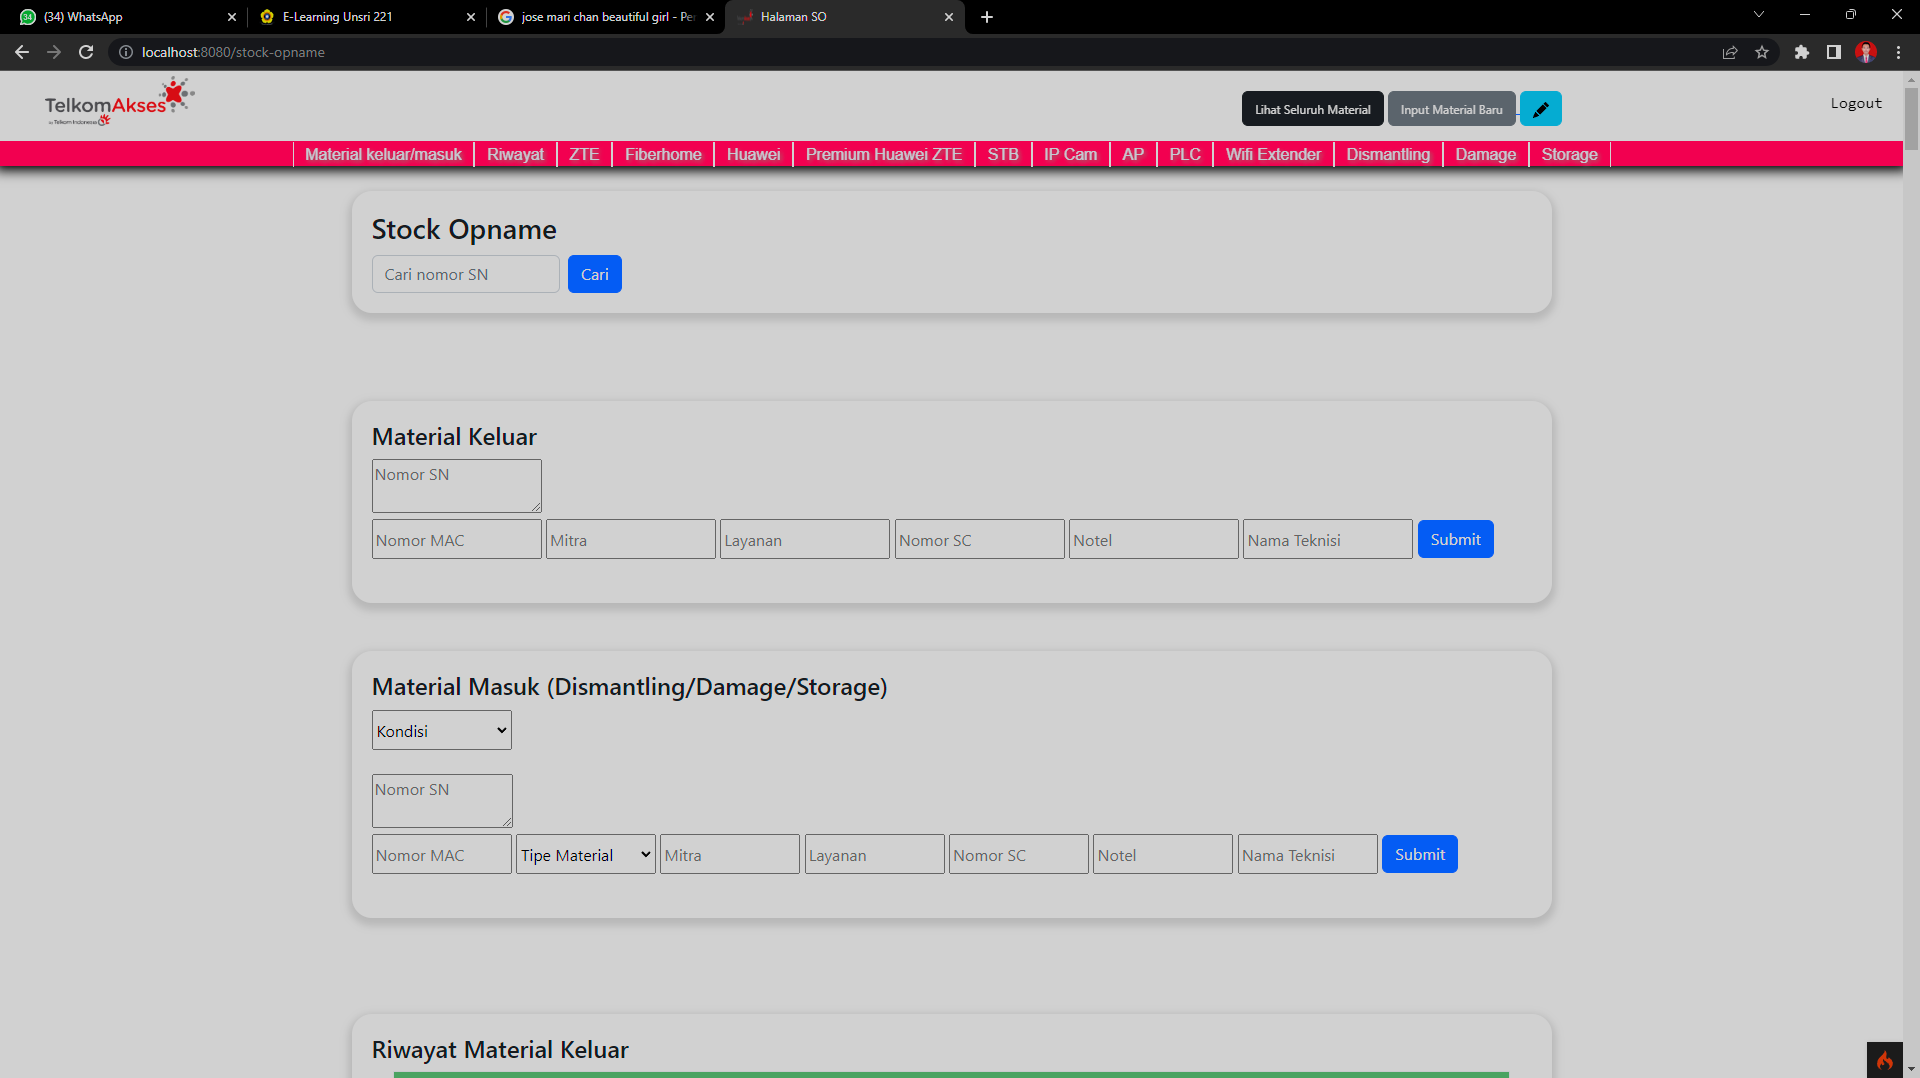Click the TelkomAkses logo

coord(119,102)
